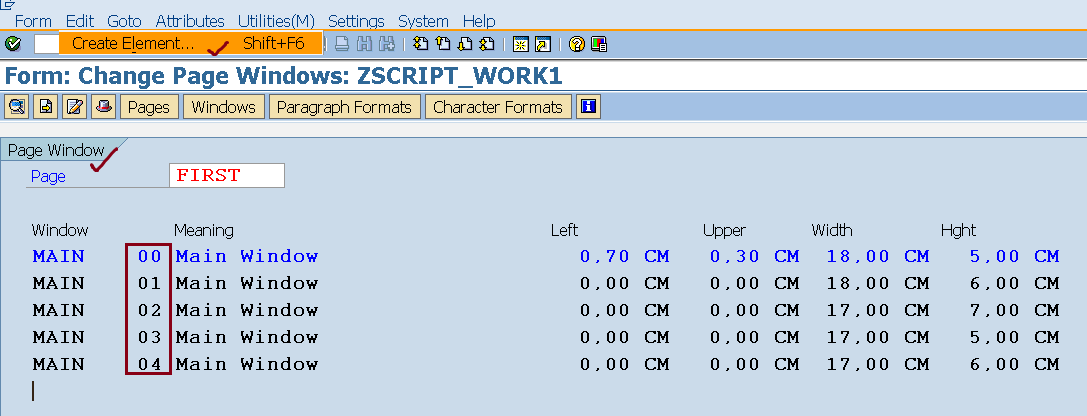
Task: Click the Create New Session icon
Action: coord(520,44)
